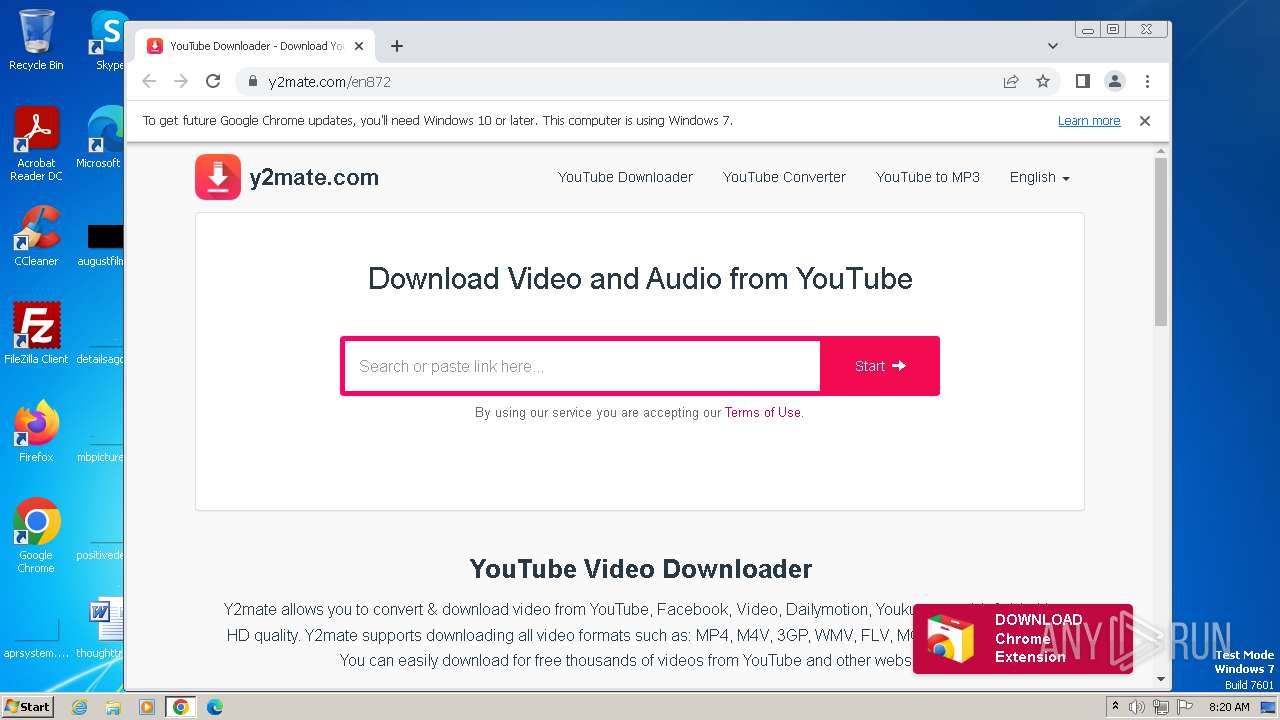Click the y2mate red download logo
This screenshot has width=1280, height=720.
coord(218,177)
